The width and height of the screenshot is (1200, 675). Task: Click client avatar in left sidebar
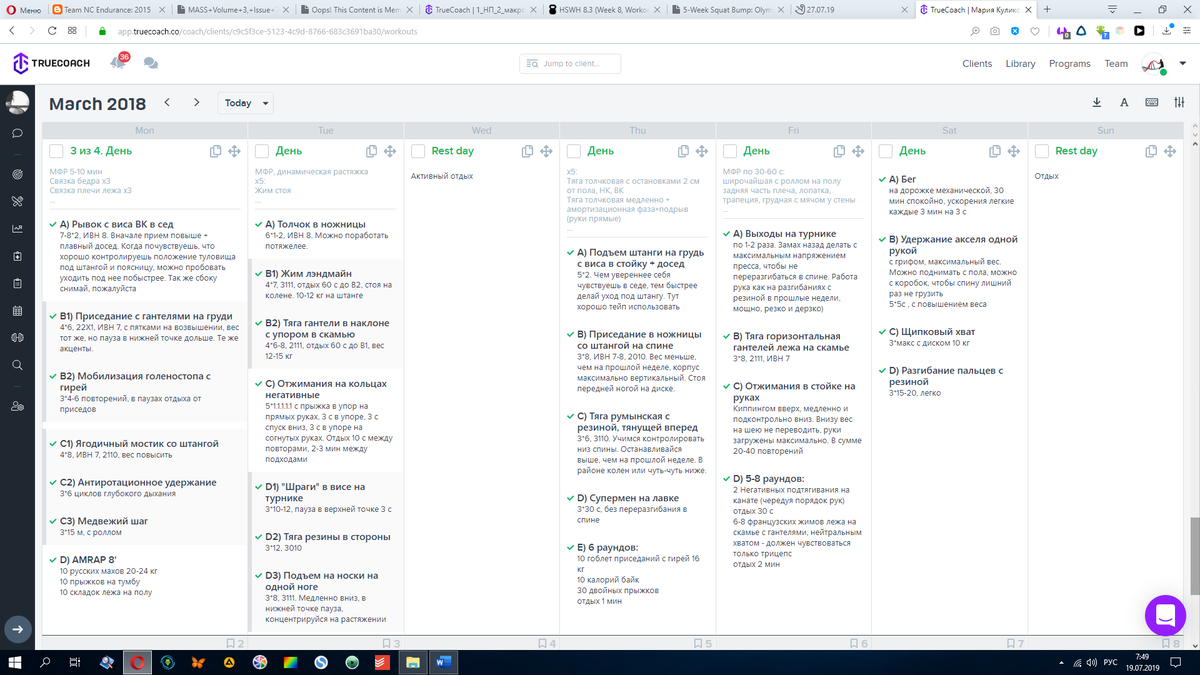[18, 102]
